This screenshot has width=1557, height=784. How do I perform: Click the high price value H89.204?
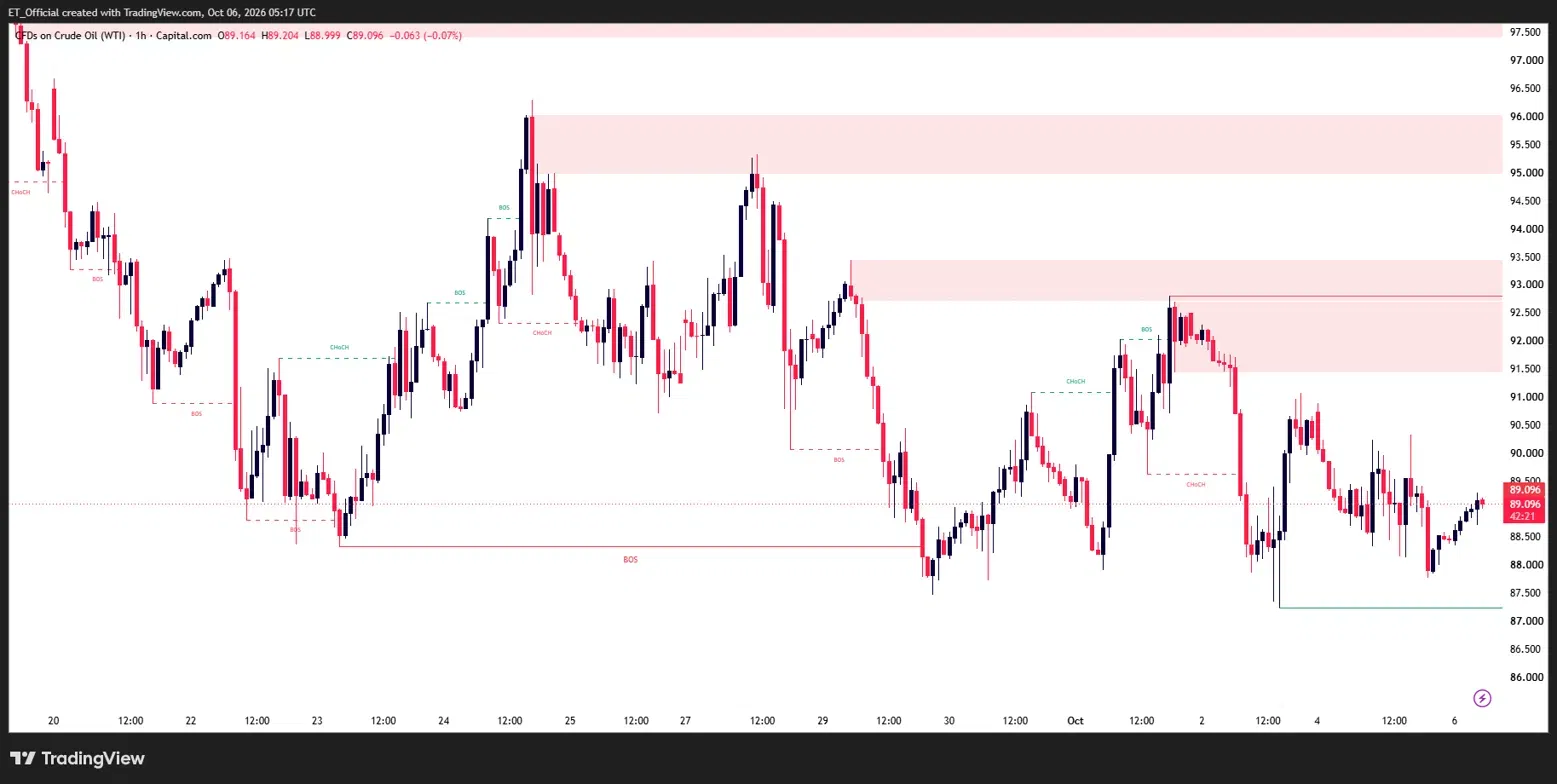click(x=282, y=36)
